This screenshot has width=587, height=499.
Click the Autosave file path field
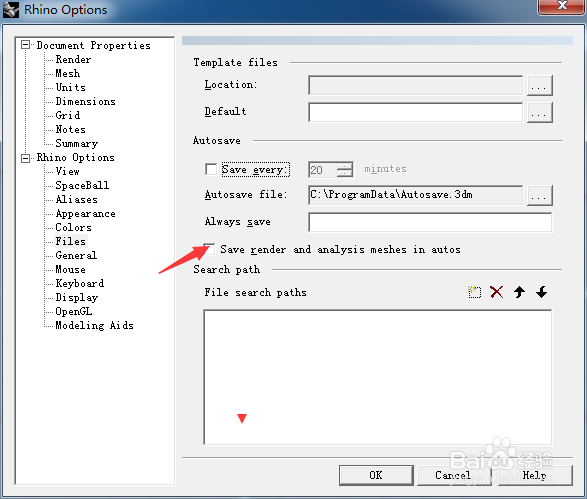pos(416,195)
